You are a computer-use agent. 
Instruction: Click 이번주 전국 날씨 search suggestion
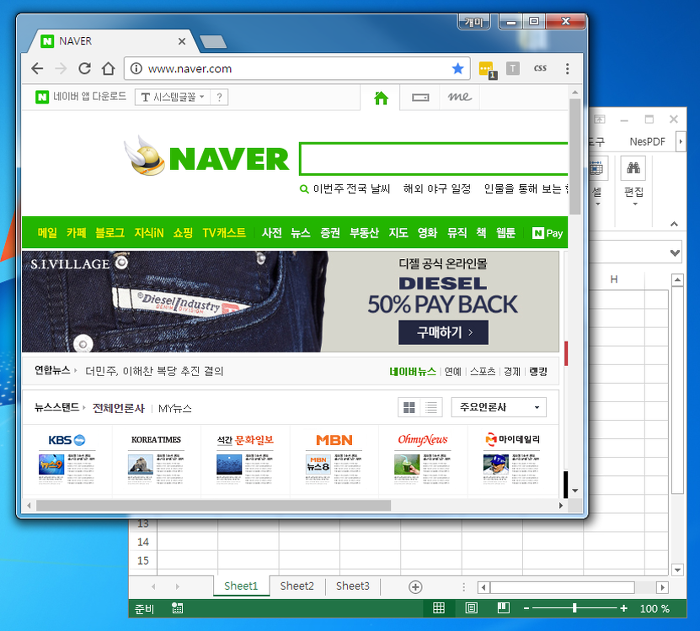[351, 189]
